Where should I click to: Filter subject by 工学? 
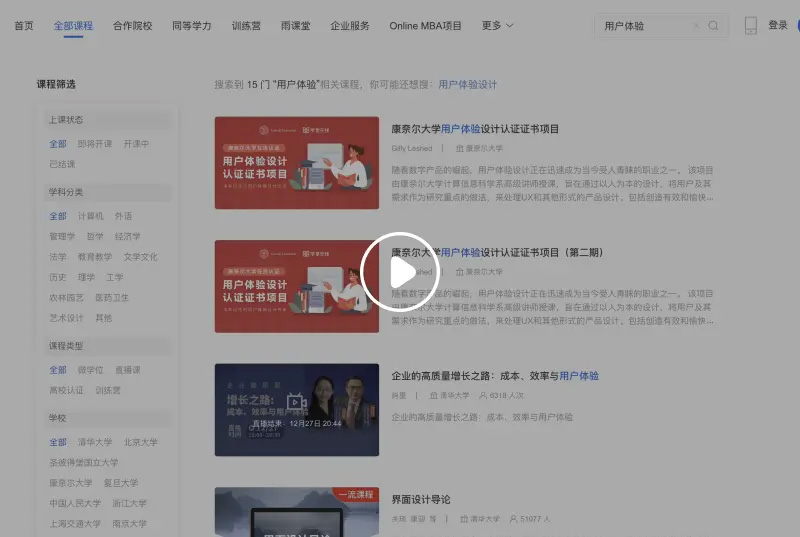115,277
